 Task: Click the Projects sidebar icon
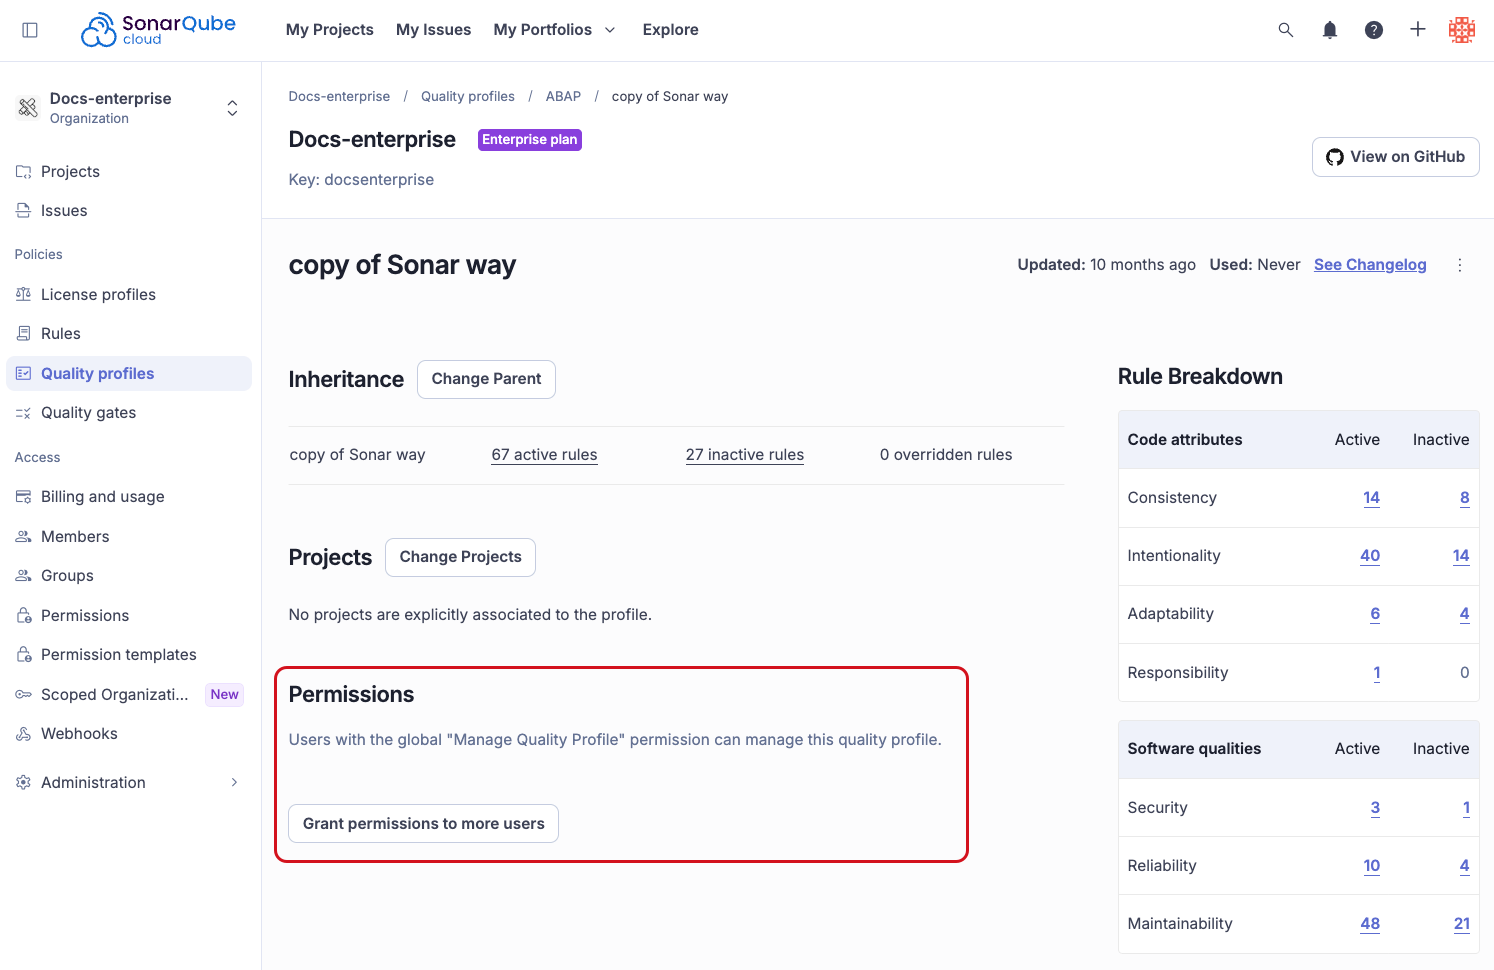point(24,172)
